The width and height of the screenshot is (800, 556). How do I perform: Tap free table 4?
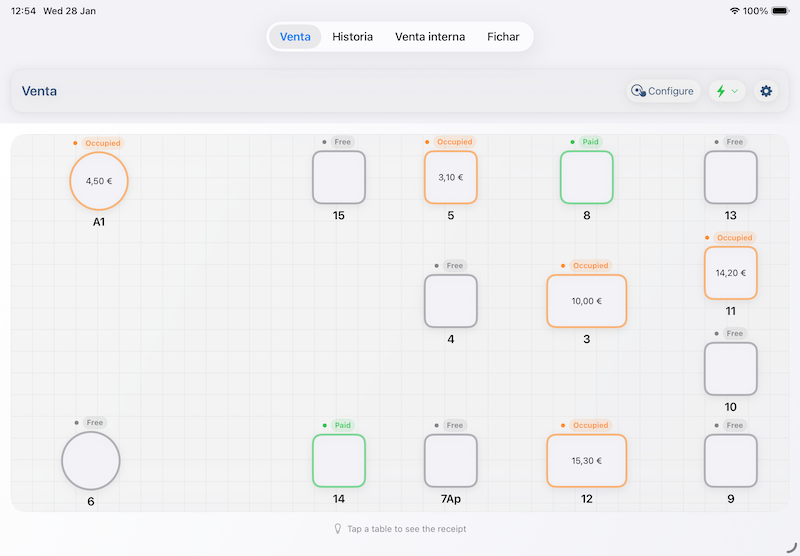[x=451, y=301]
